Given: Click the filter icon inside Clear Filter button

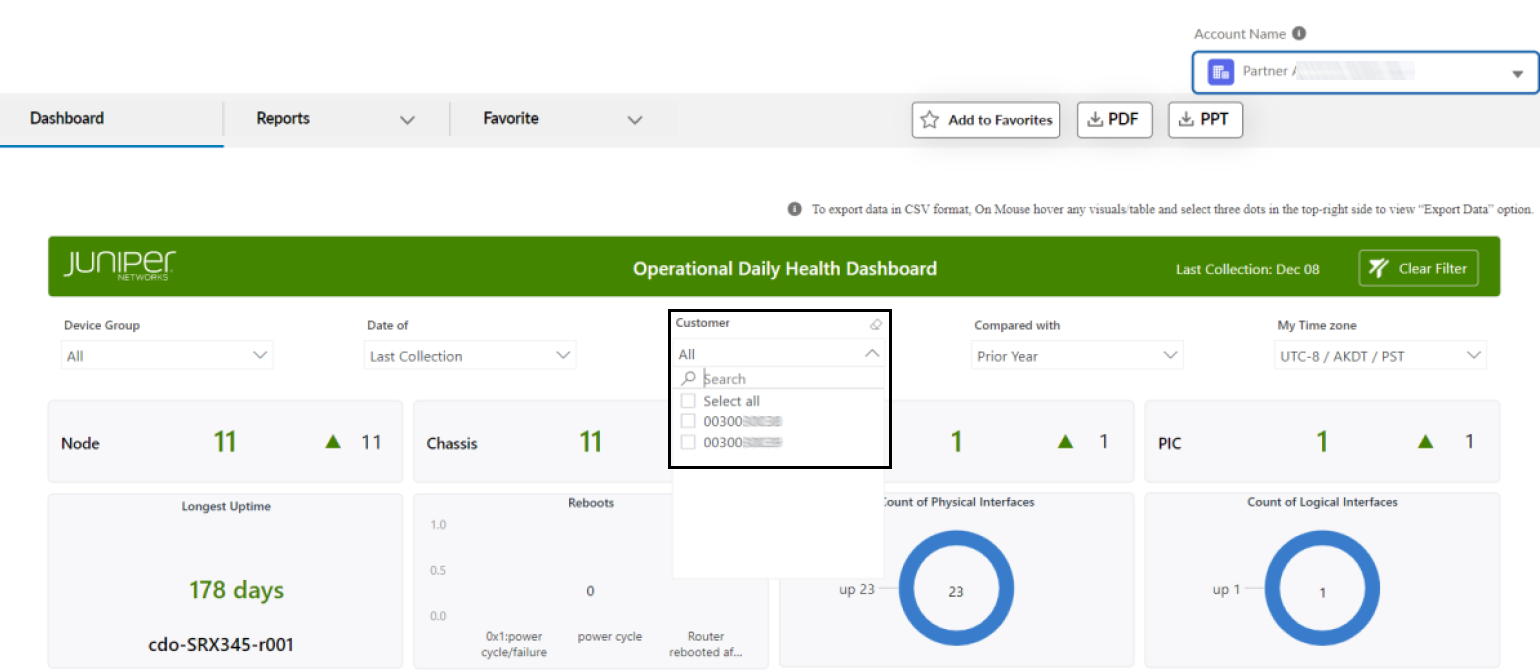Looking at the screenshot, I should [1378, 268].
